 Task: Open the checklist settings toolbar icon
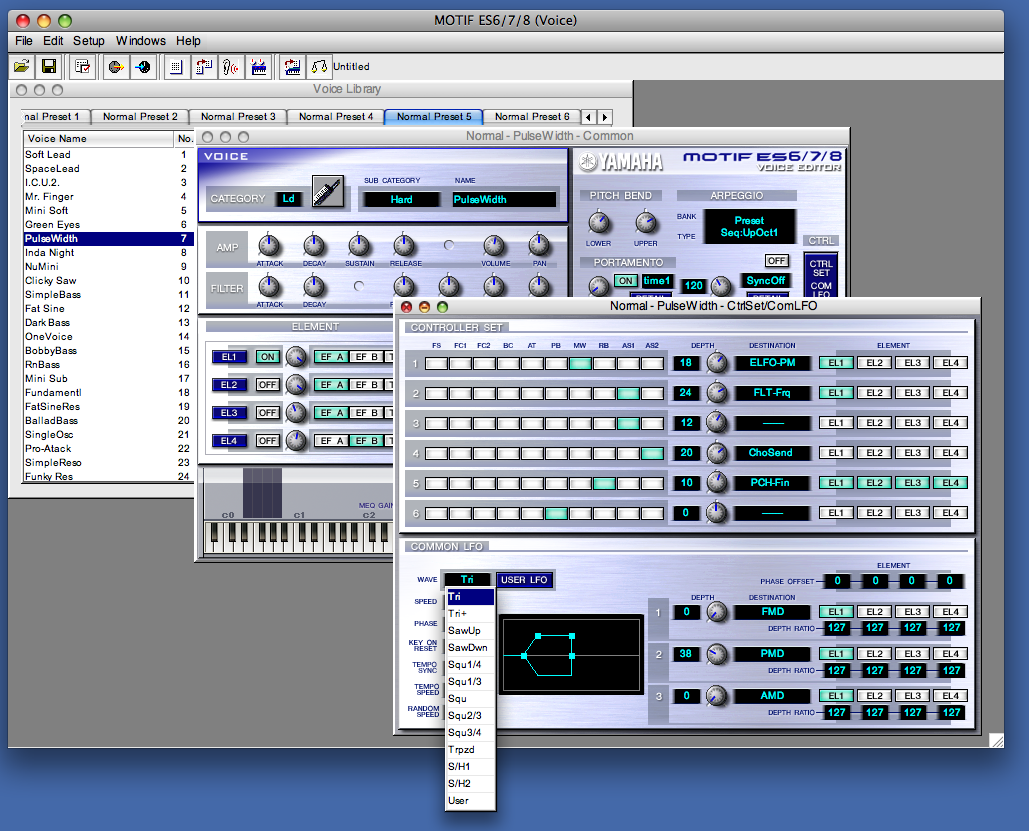83,66
